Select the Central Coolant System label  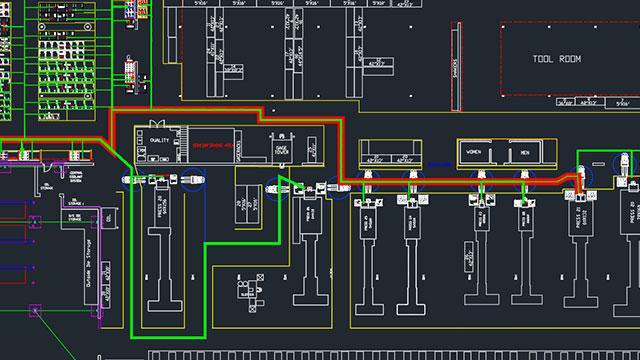click(75, 177)
